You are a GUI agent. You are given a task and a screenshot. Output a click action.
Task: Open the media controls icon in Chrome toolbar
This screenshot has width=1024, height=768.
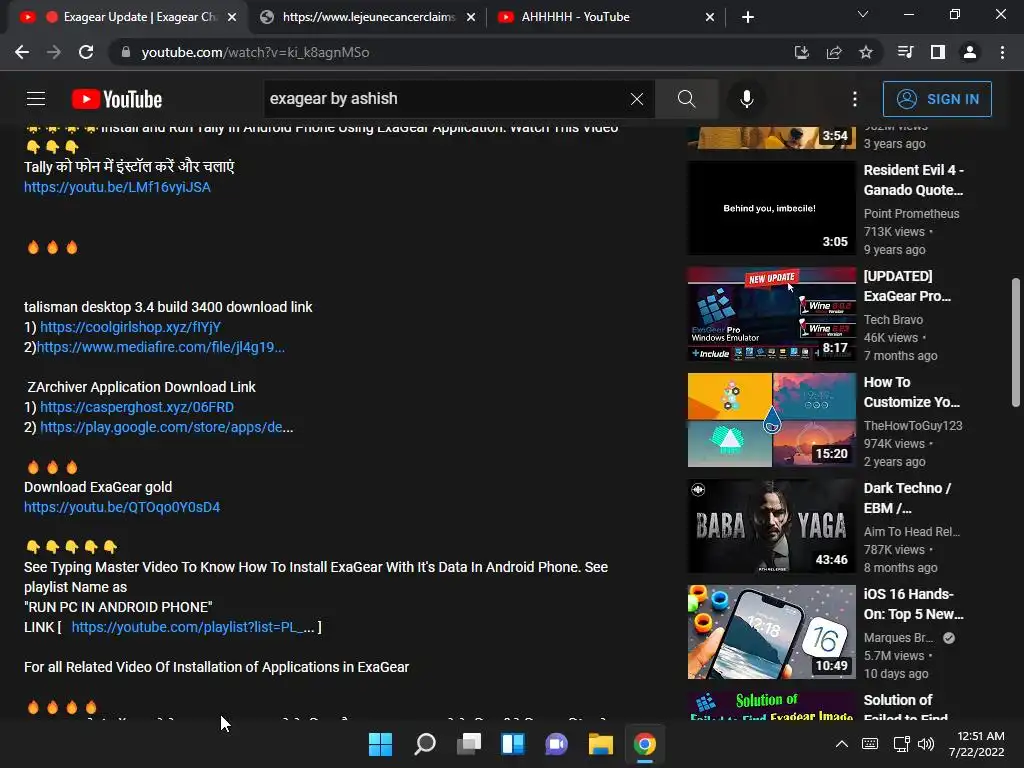[905, 52]
